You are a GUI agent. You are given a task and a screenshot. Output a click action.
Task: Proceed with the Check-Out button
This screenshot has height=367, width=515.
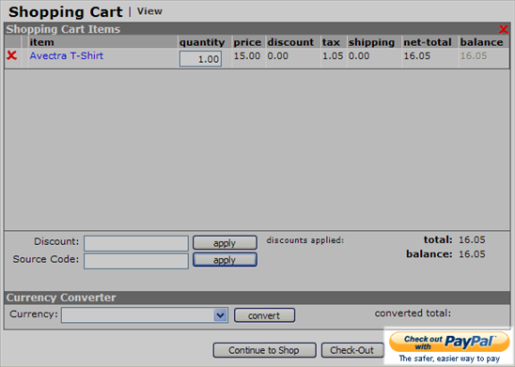pos(352,350)
